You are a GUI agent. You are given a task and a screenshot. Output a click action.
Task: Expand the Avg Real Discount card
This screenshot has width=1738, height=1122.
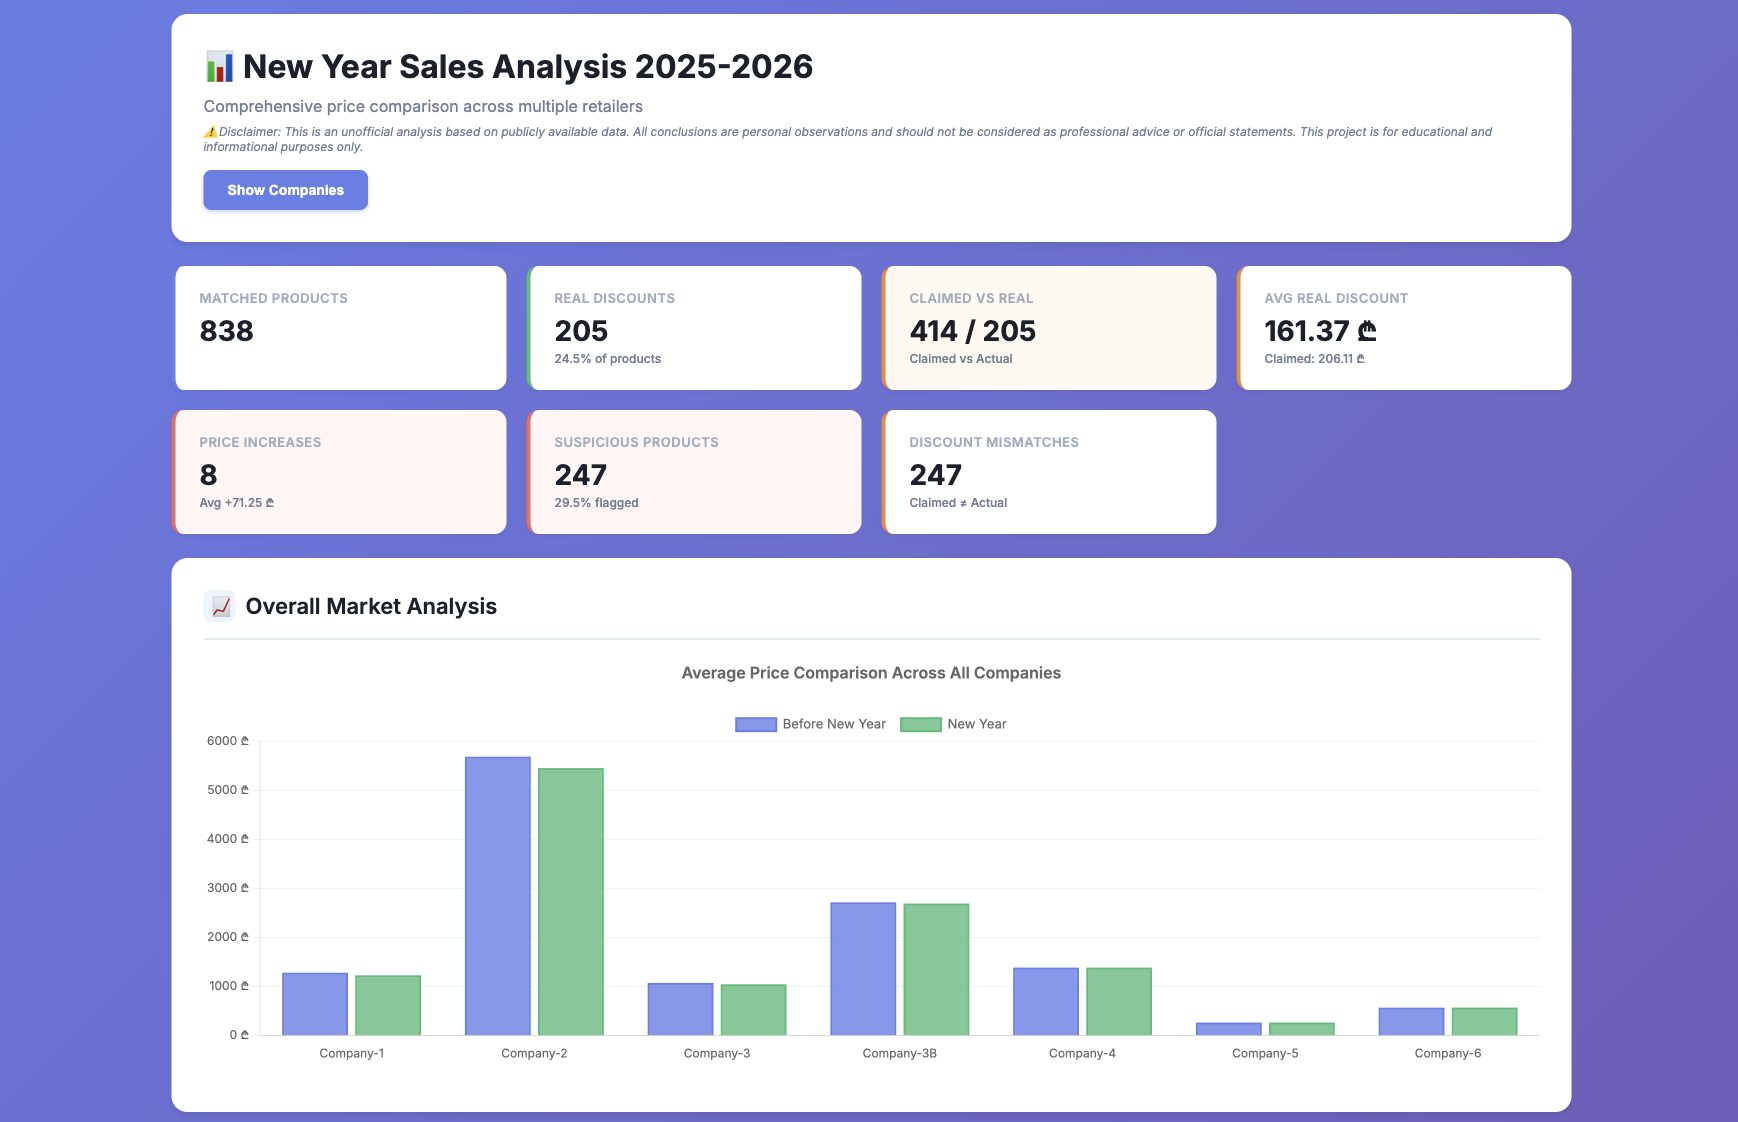pyautogui.click(x=1404, y=327)
